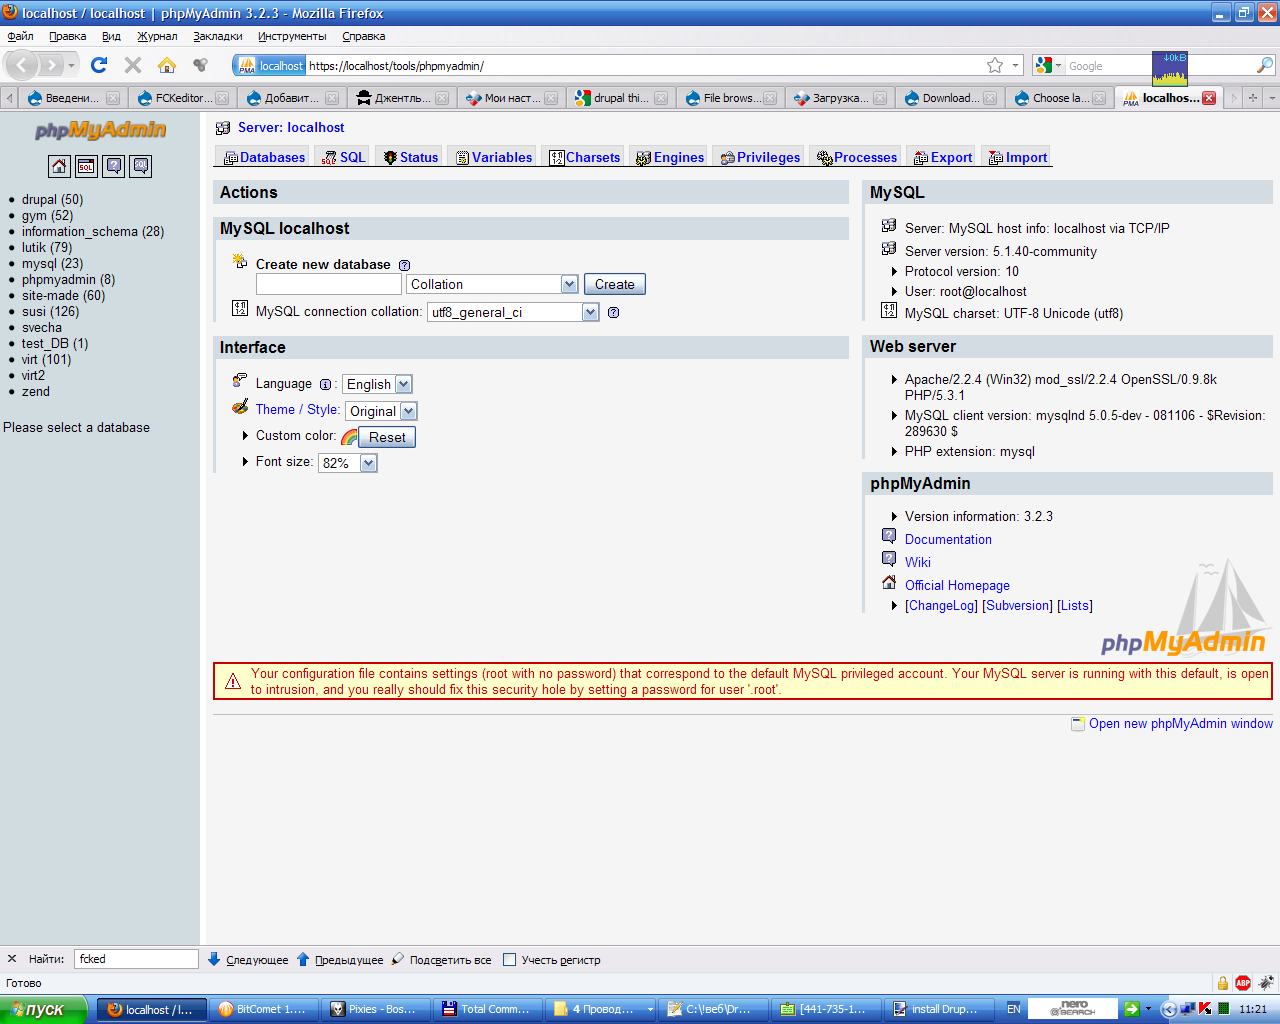This screenshot has height=1024, width=1280.
Task: Open the SQL tab
Action: pyautogui.click(x=344, y=157)
